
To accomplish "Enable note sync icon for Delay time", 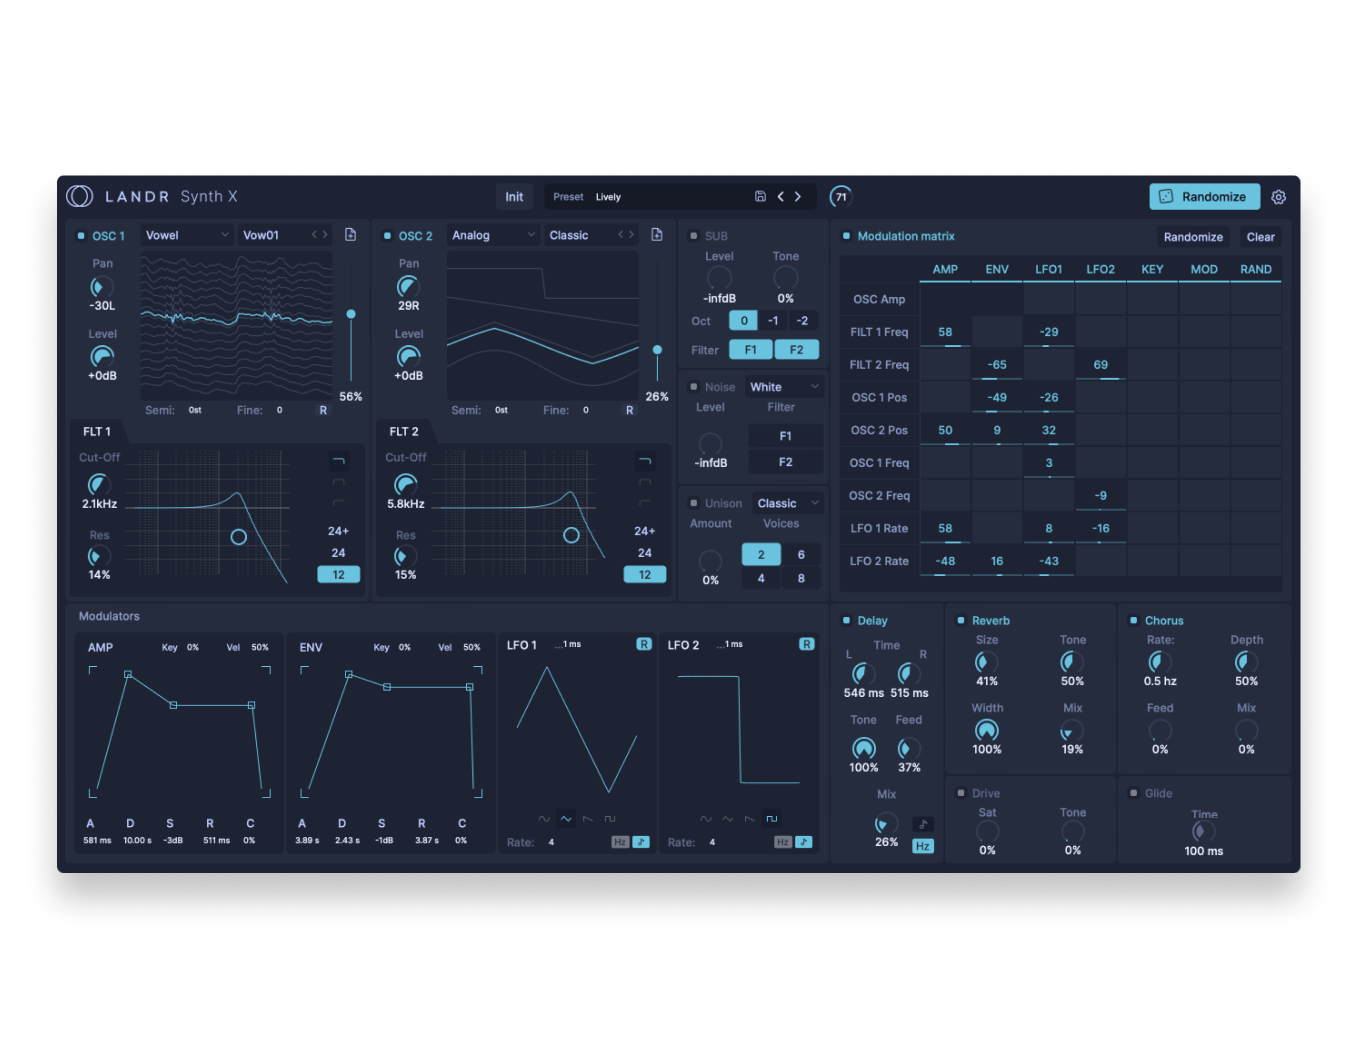I will click(923, 825).
